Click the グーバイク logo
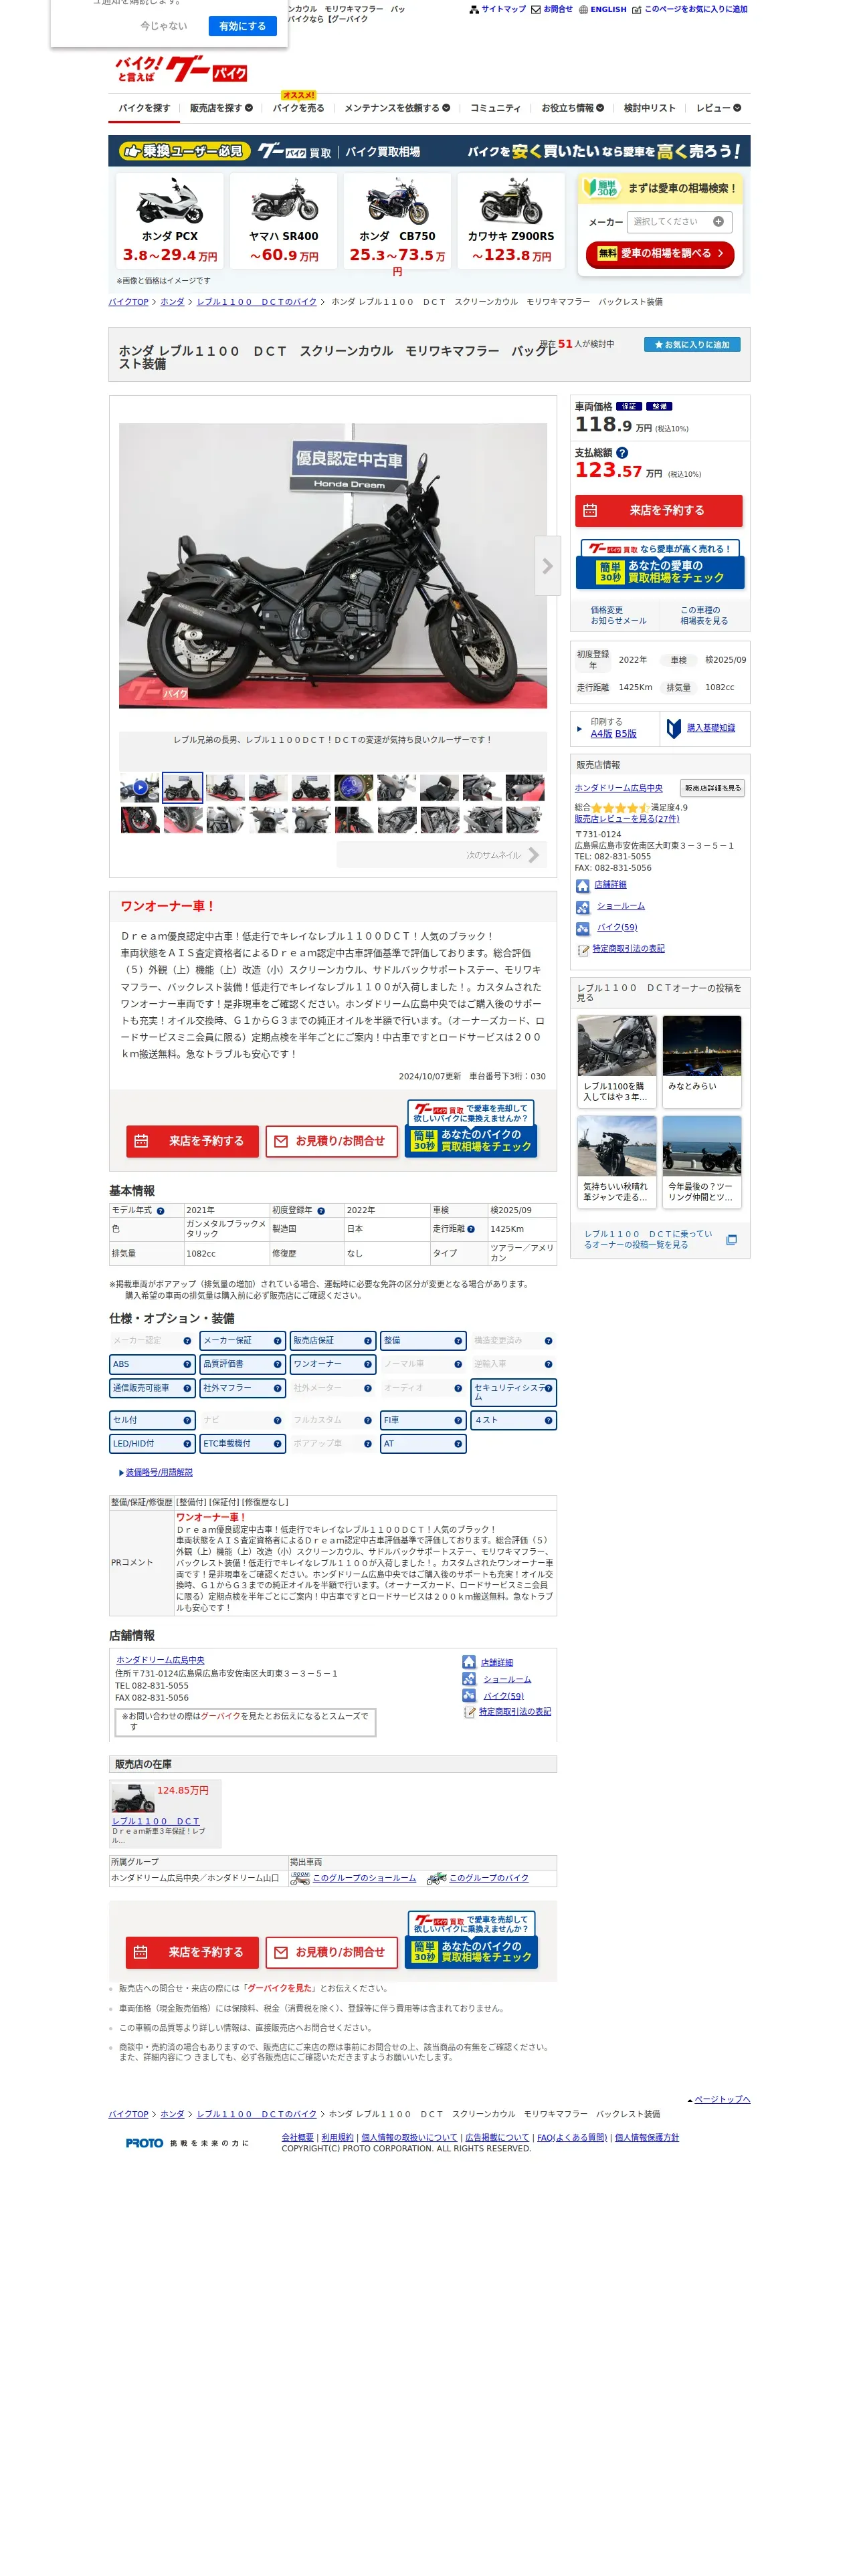This screenshot has width=859, height=2576. (x=181, y=69)
